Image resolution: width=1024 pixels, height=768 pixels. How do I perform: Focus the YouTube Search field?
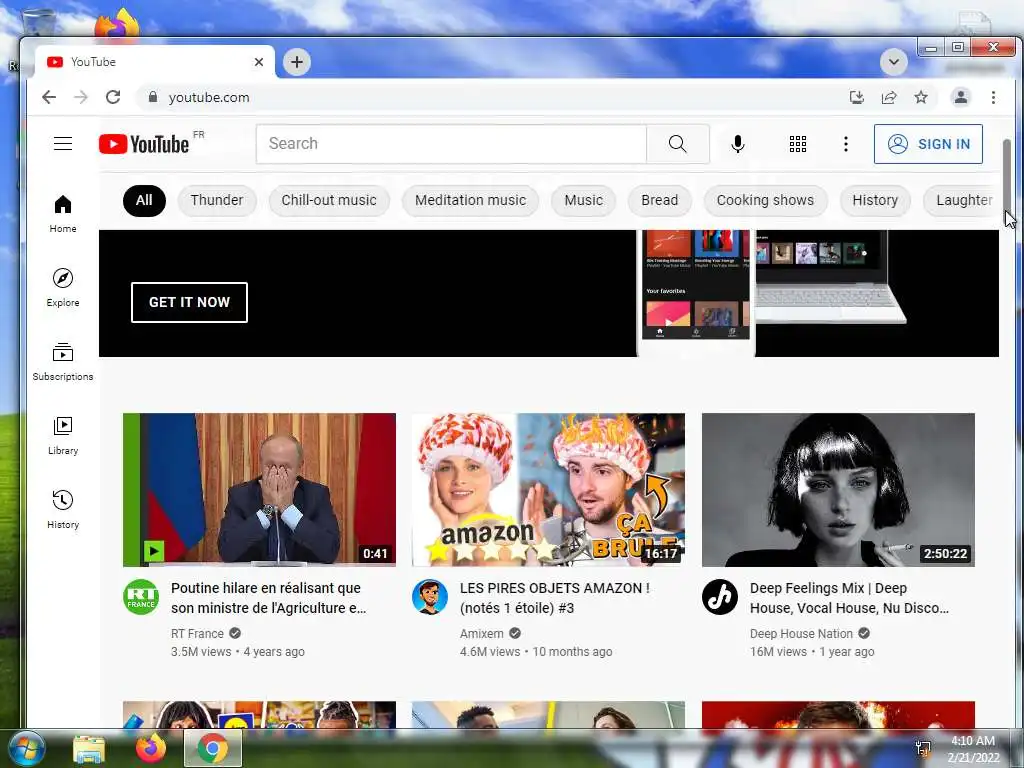(x=451, y=144)
